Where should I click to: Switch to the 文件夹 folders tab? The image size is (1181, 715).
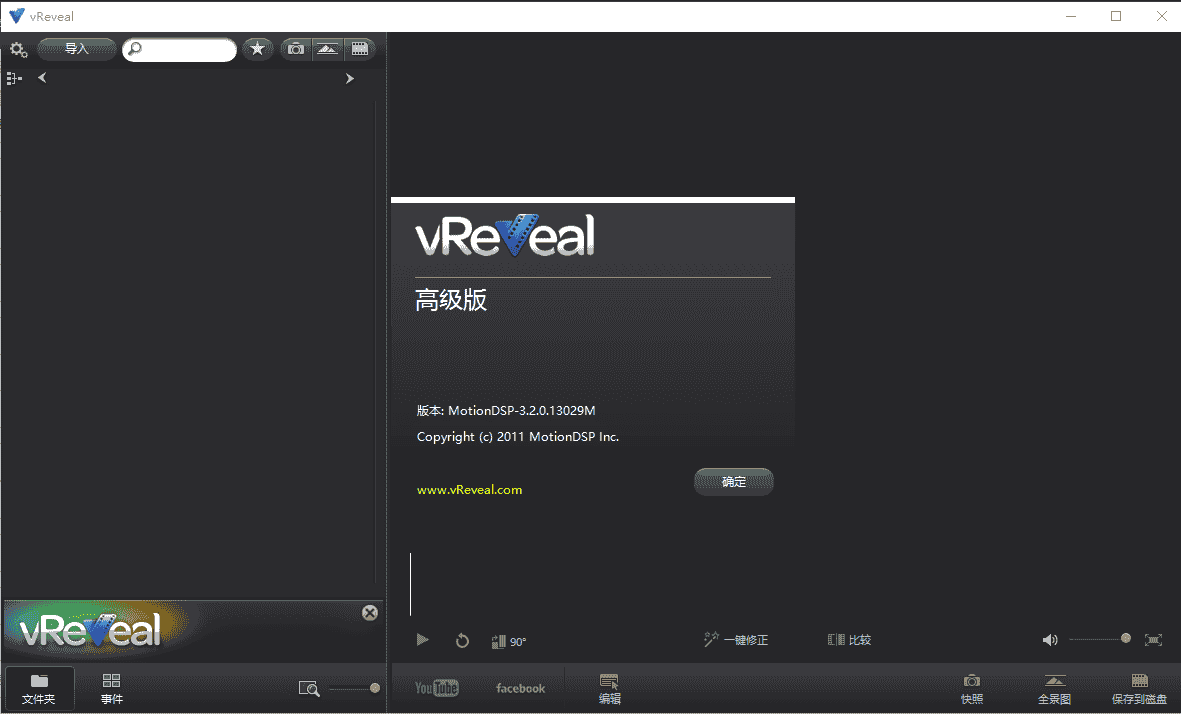click(x=39, y=688)
